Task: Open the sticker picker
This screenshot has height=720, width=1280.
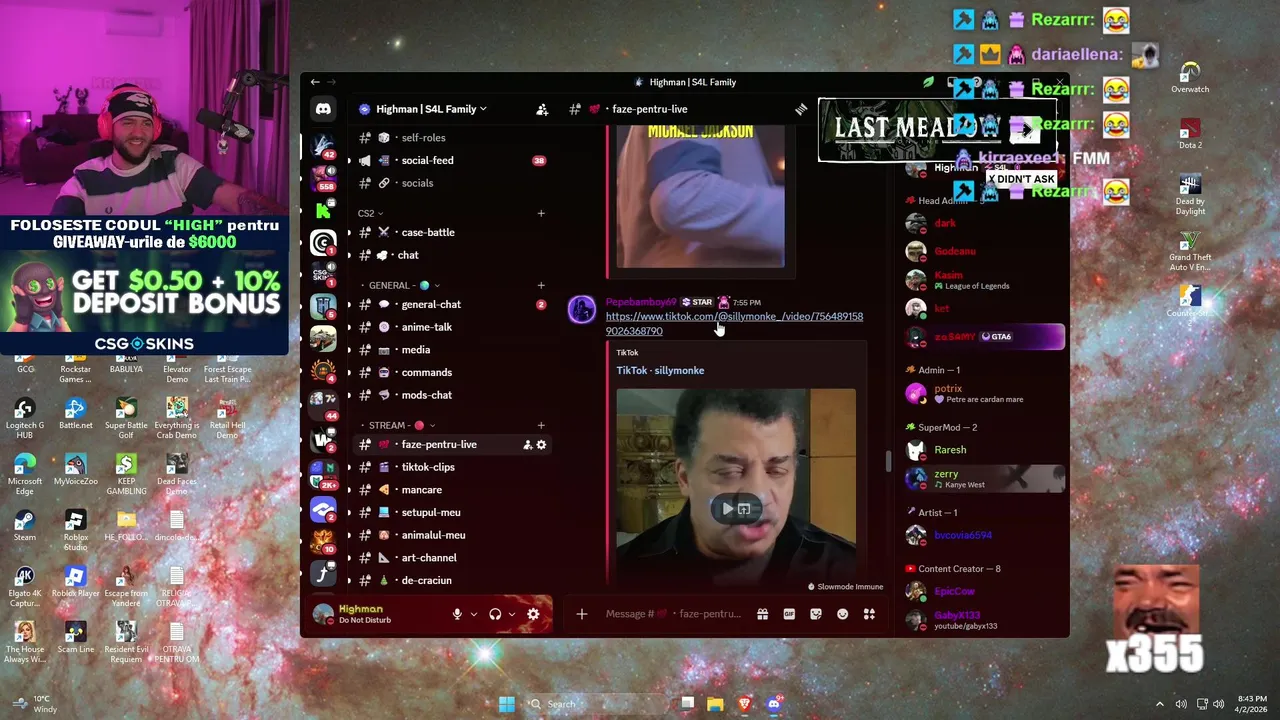Action: click(816, 614)
